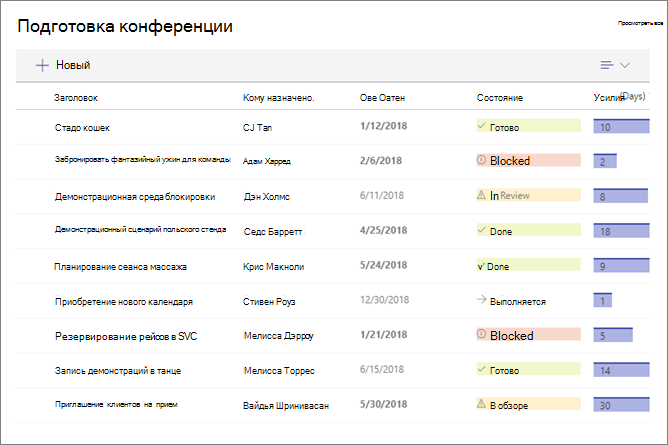Click assignee Стивен Роуз
The height and width of the screenshot is (445, 668).
[x=269, y=302]
